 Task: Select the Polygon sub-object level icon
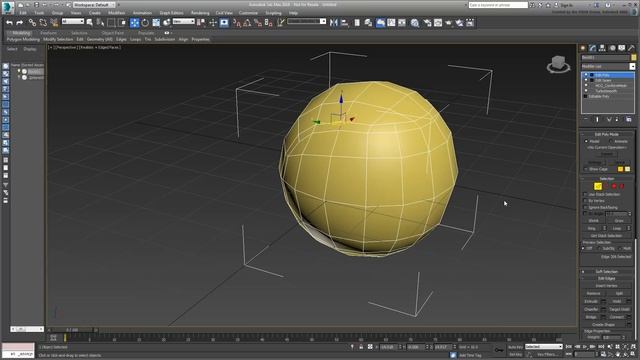614,186
